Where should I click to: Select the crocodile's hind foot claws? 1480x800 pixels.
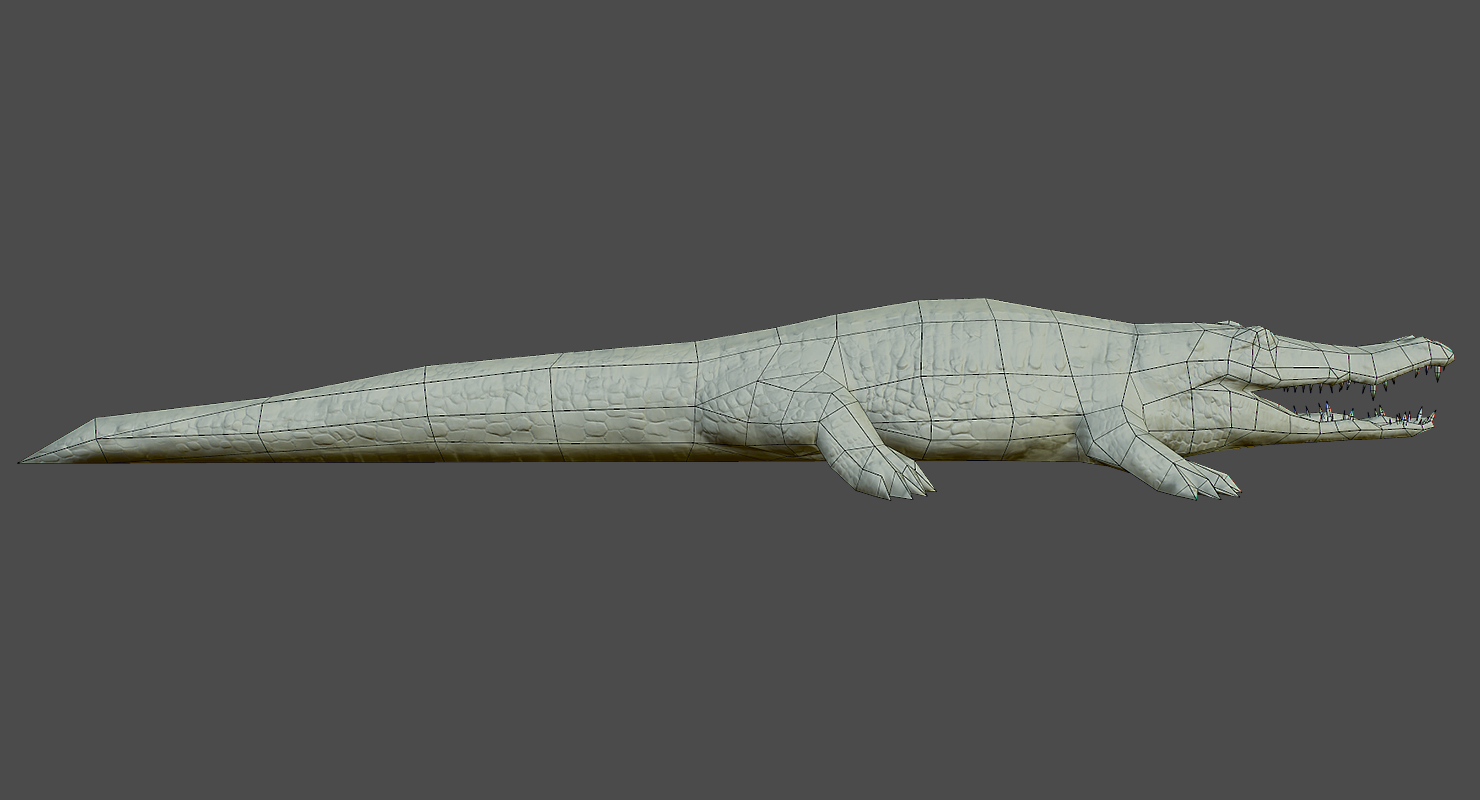tap(912, 486)
